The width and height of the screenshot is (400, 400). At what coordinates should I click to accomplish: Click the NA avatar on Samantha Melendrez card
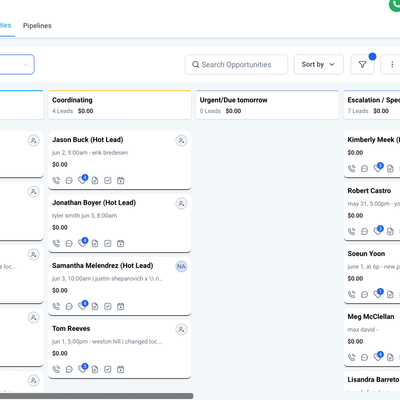181,266
